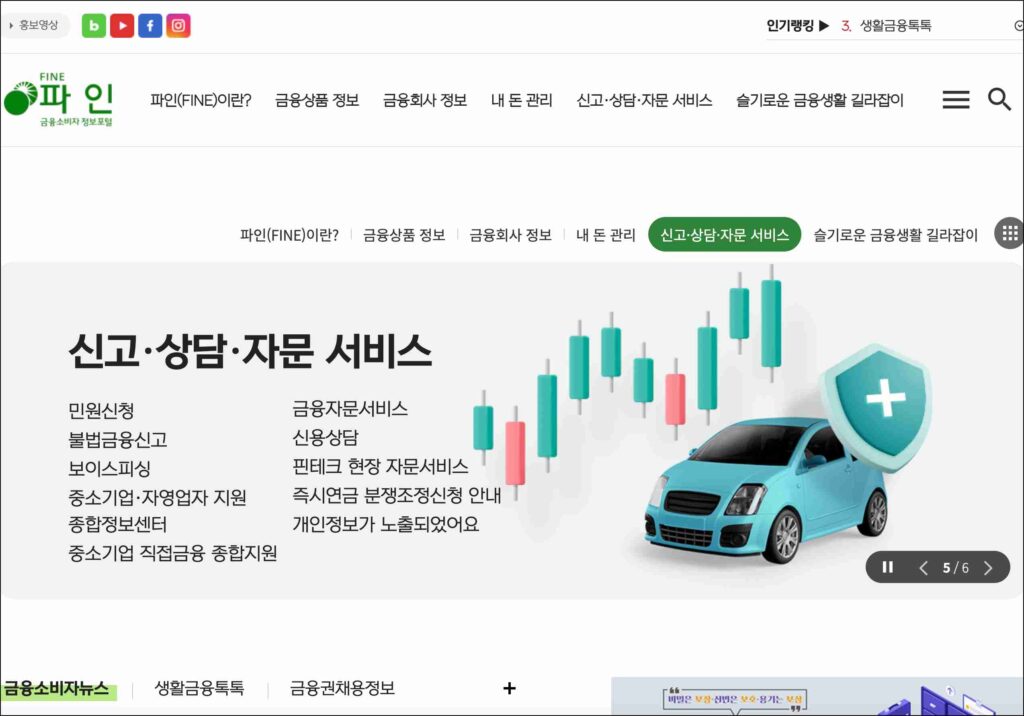Image resolution: width=1024 pixels, height=716 pixels.
Task: Pause the banner slideshow
Action: click(887, 568)
